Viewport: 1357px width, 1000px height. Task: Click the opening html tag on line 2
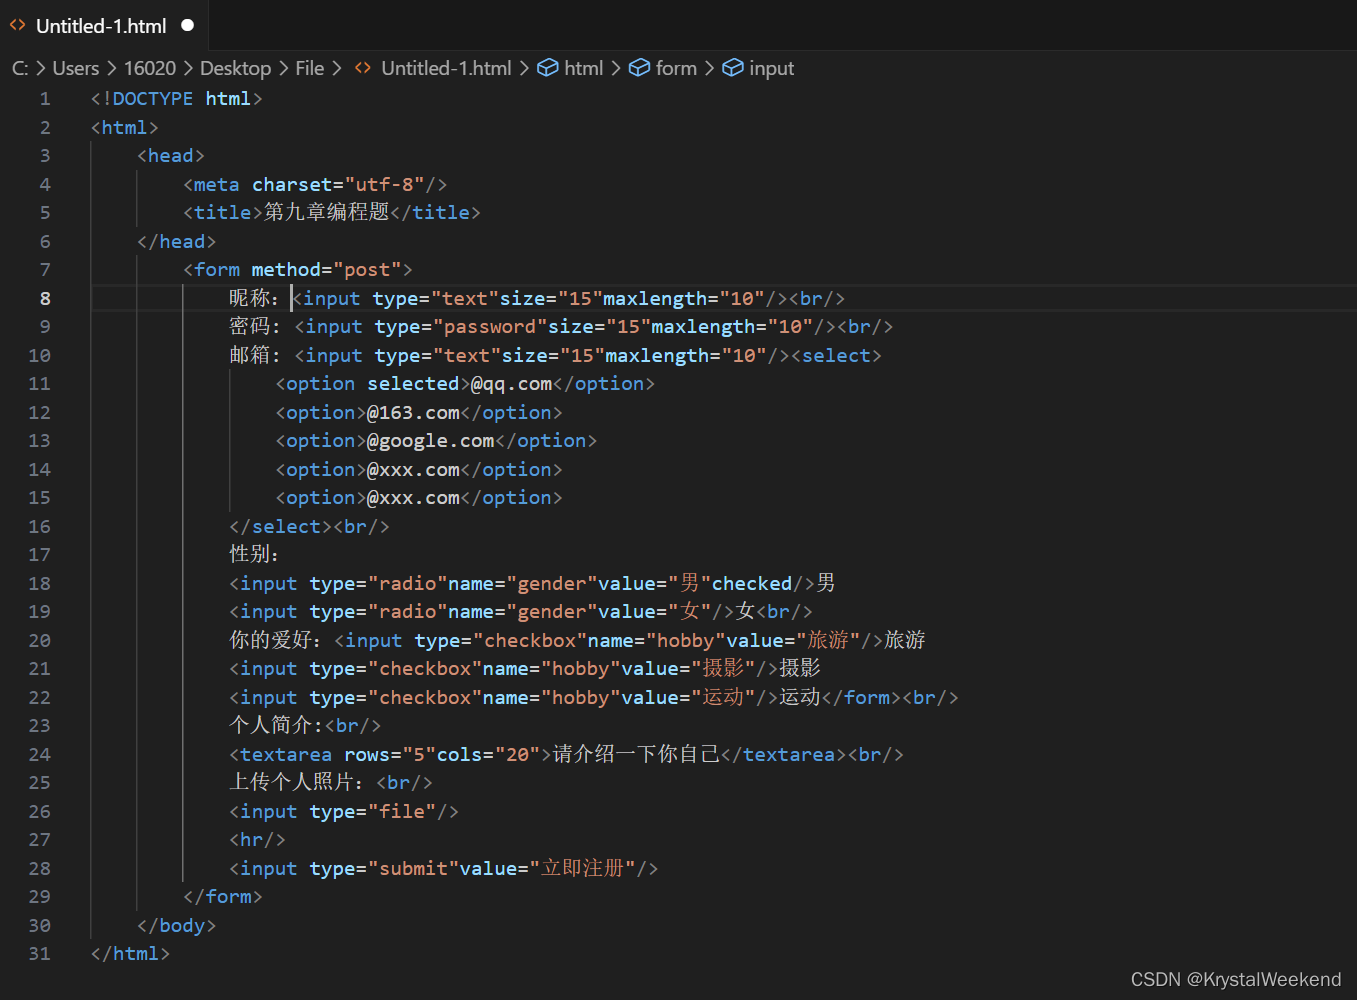(x=125, y=128)
